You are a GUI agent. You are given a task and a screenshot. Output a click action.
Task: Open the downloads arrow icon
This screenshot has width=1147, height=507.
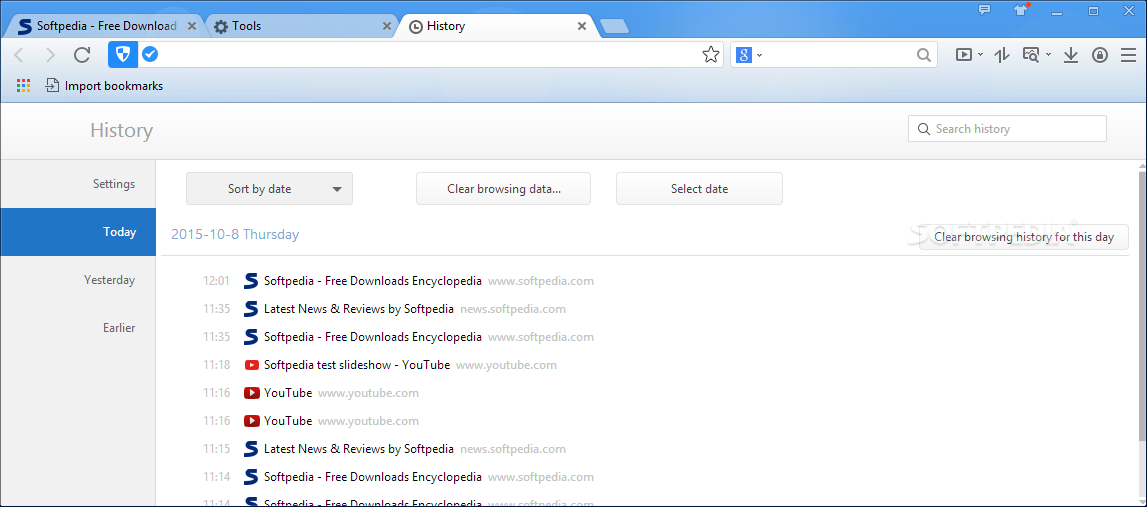tap(1071, 55)
